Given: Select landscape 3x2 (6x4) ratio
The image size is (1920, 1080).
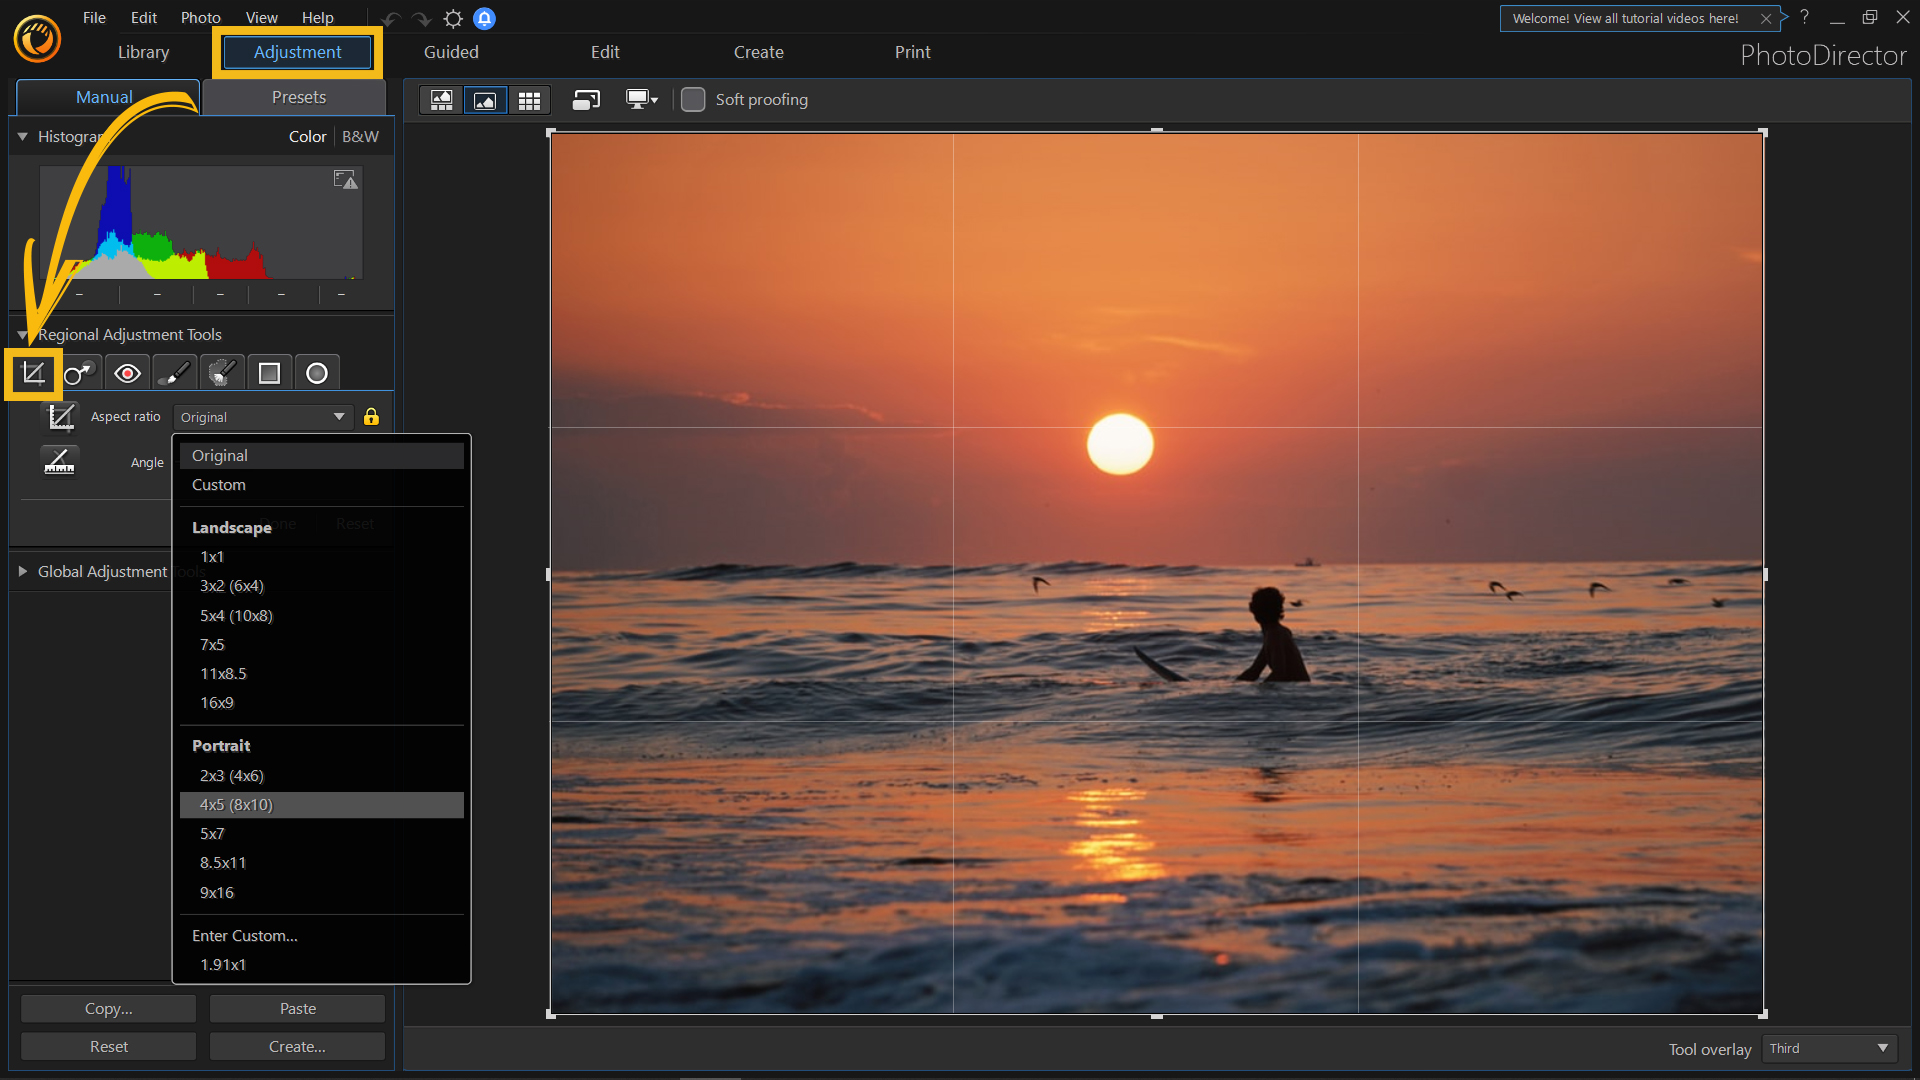Looking at the screenshot, I should (322, 586).
